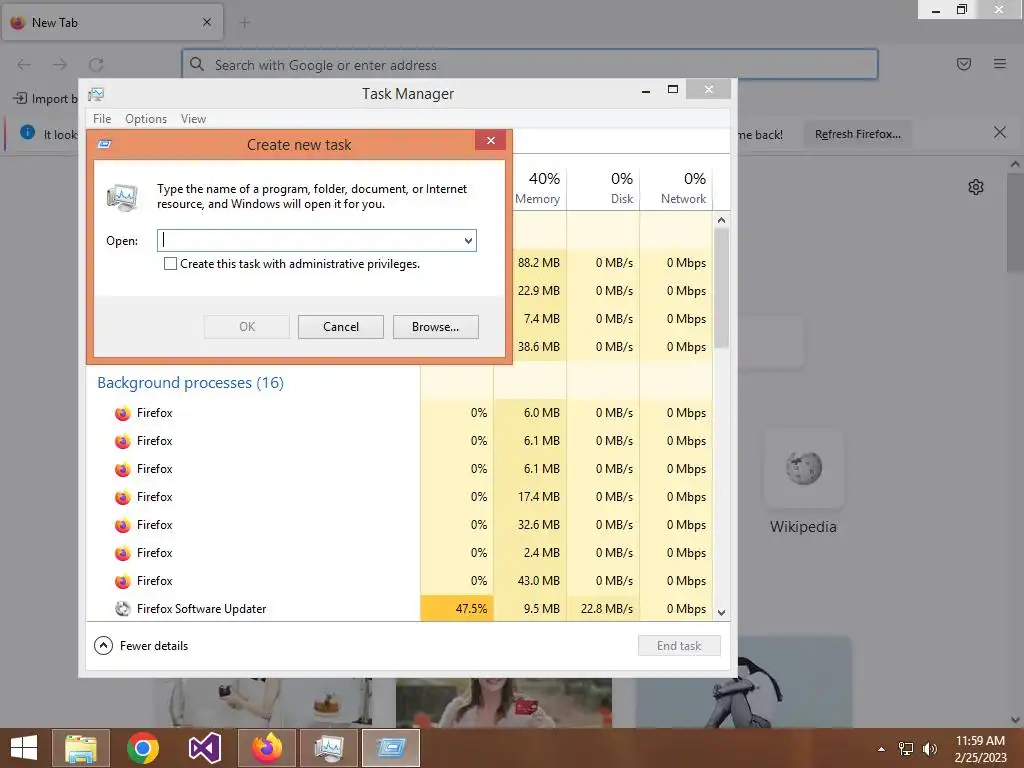Click scroll up arrow in Task Manager list
Image resolution: width=1024 pixels, height=768 pixels.
pyautogui.click(x=722, y=220)
